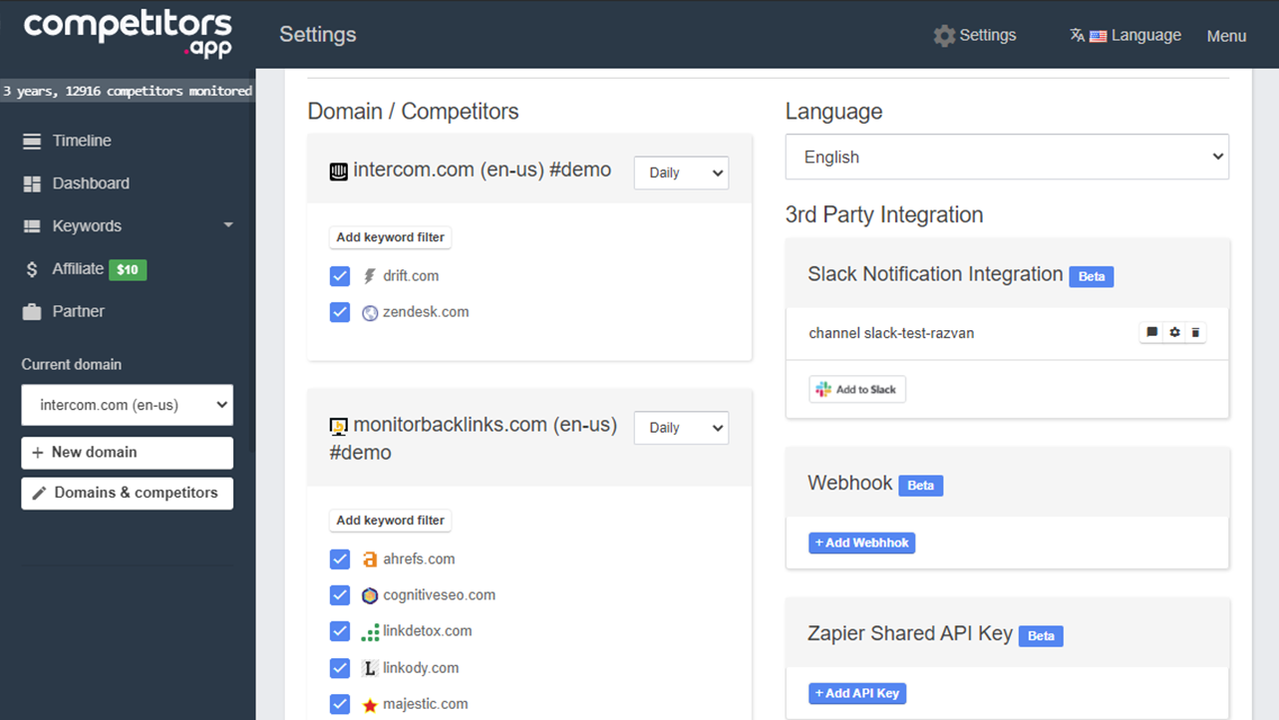Click the Affiliate dollar sign icon
Screen dimensions: 1279x720
pyautogui.click(x=33, y=269)
